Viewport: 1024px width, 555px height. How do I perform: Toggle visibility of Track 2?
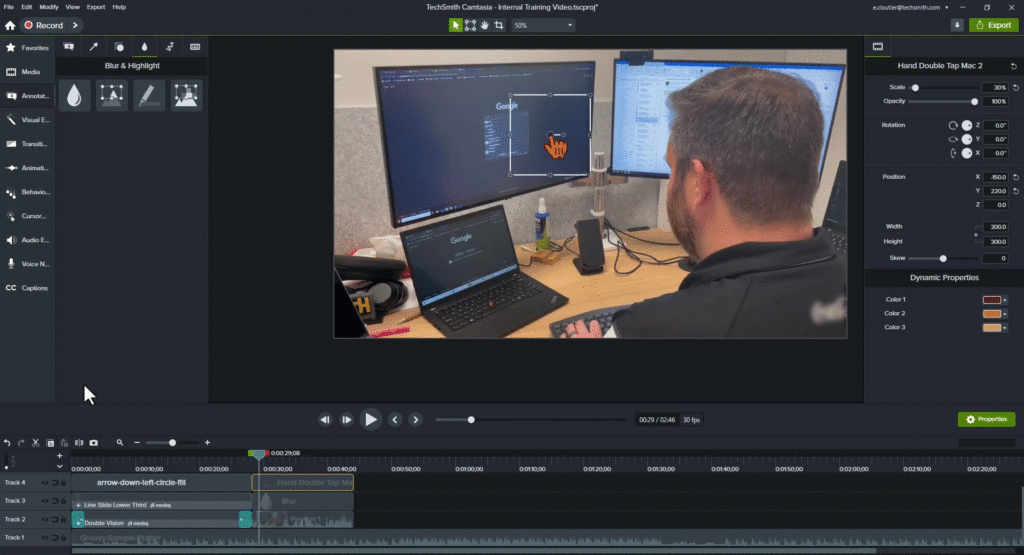45,519
